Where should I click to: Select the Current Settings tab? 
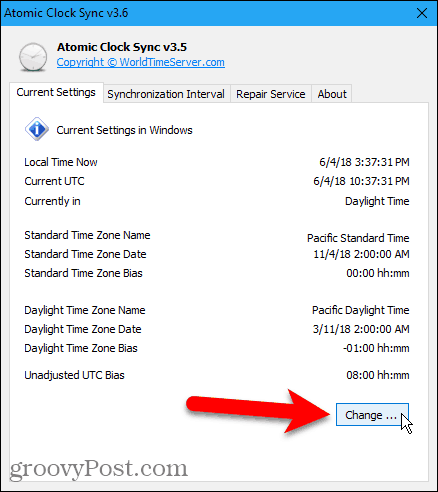click(x=56, y=92)
